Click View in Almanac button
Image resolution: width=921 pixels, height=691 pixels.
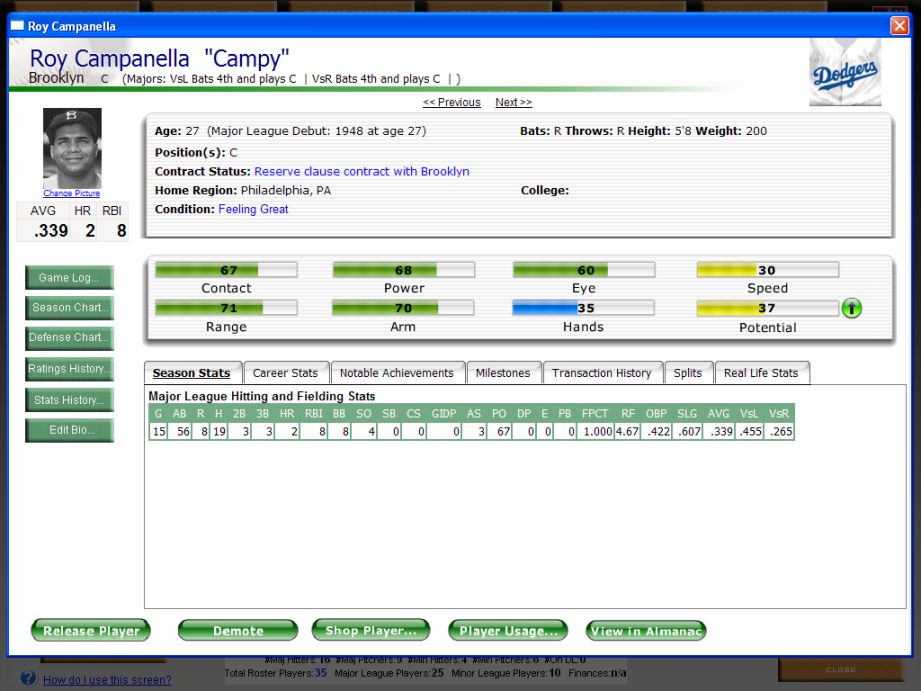pyautogui.click(x=646, y=630)
